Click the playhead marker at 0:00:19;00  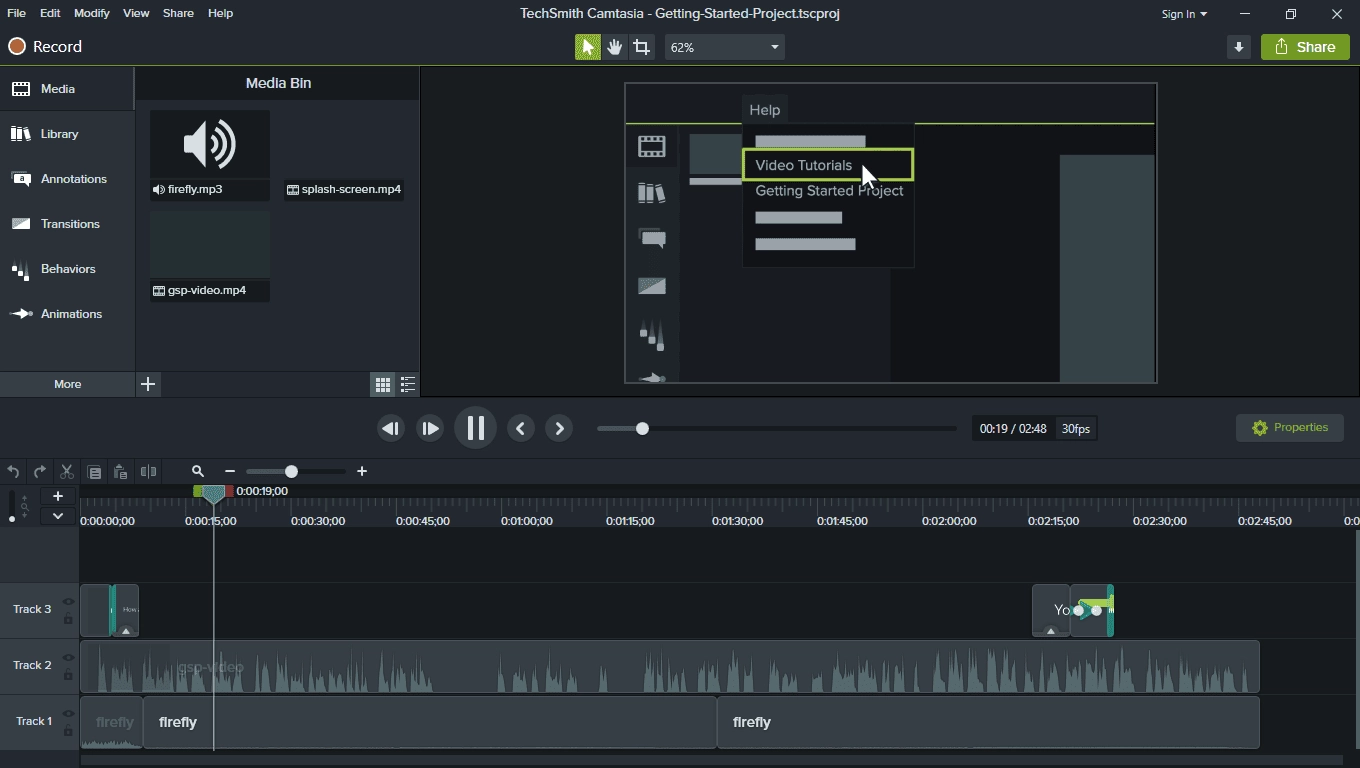pyautogui.click(x=213, y=493)
